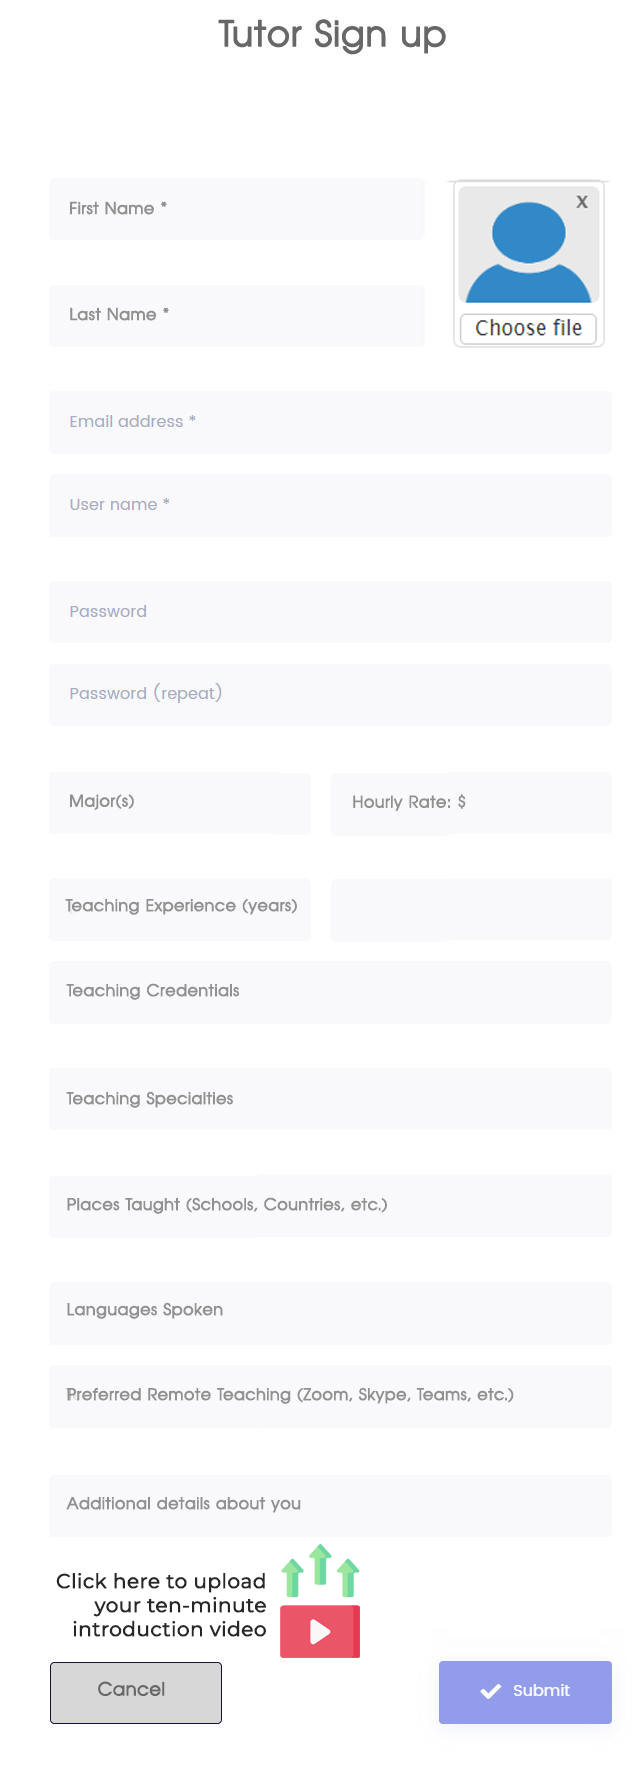Click the Teaching Credentials field
This screenshot has width=640, height=1769.
point(330,991)
